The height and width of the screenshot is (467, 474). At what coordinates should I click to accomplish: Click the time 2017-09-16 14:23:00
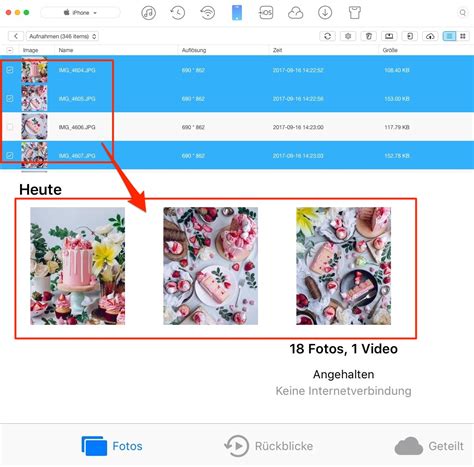click(x=298, y=127)
